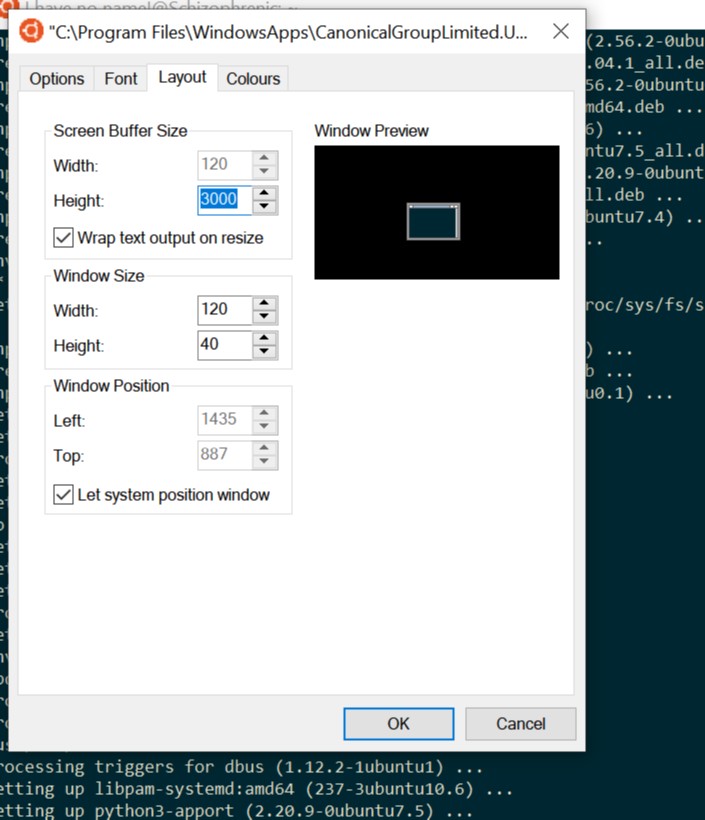
Task: Click the Window Preview thumbnail
Action: [x=437, y=212]
